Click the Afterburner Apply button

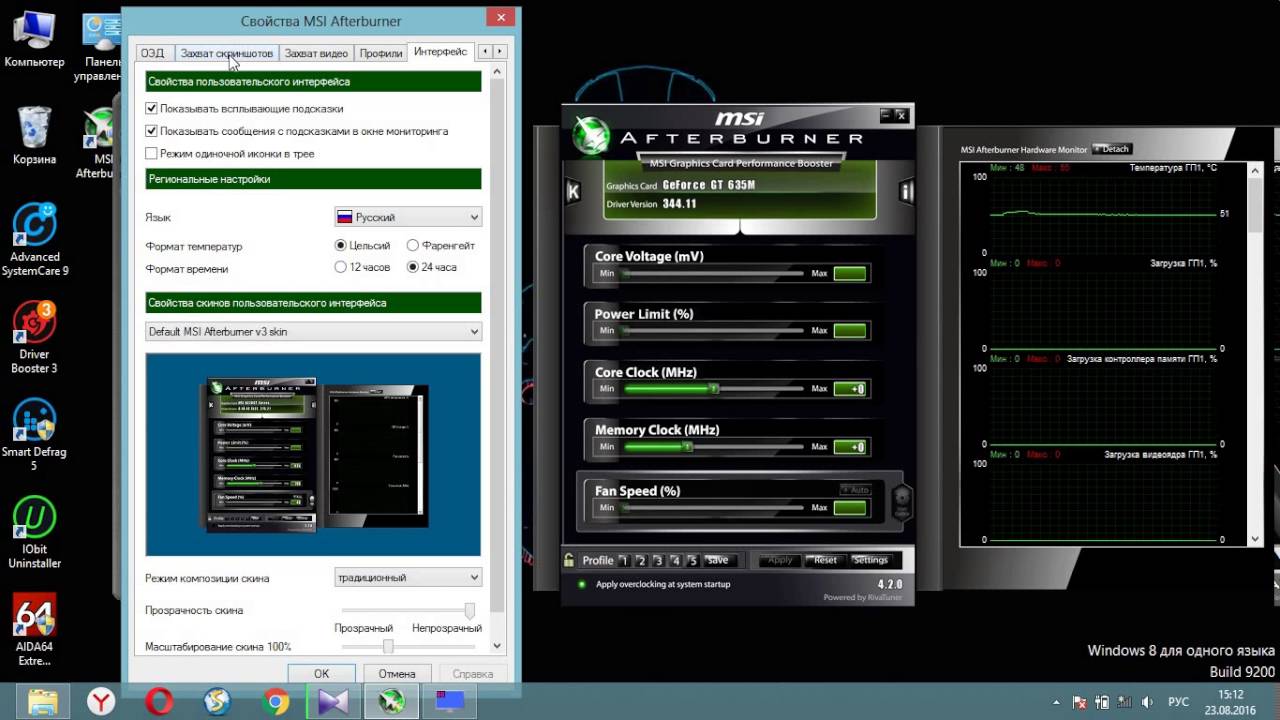pyautogui.click(x=780, y=560)
